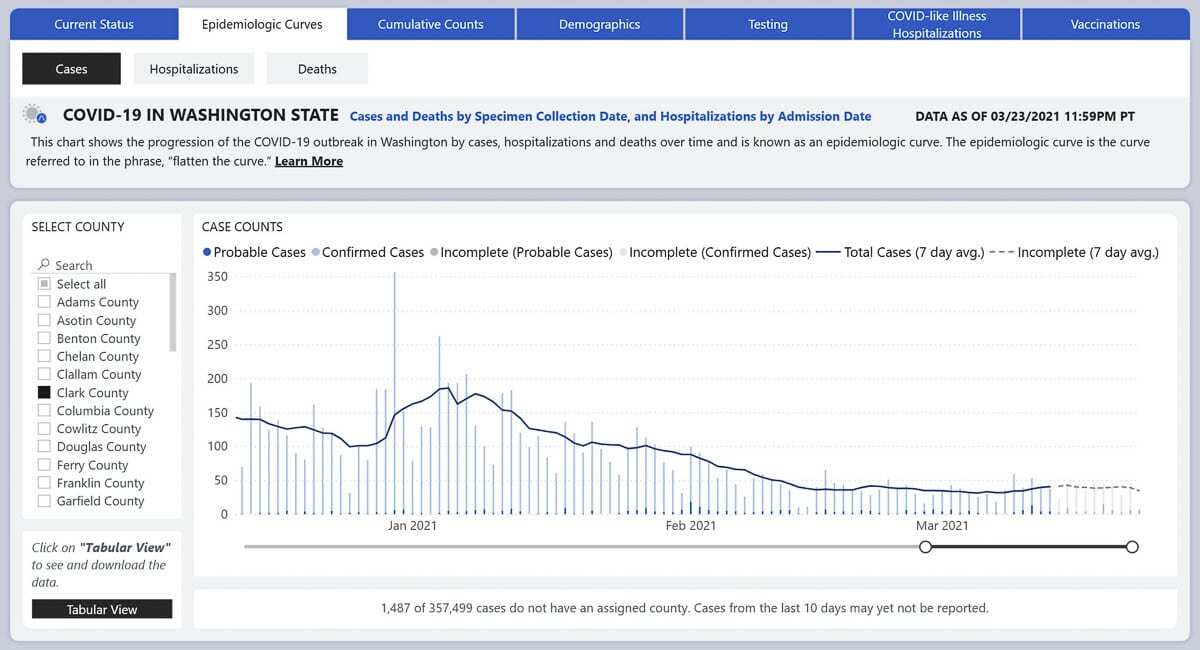Open the Tabular View button
This screenshot has height=650, width=1200.
pyautogui.click(x=102, y=609)
